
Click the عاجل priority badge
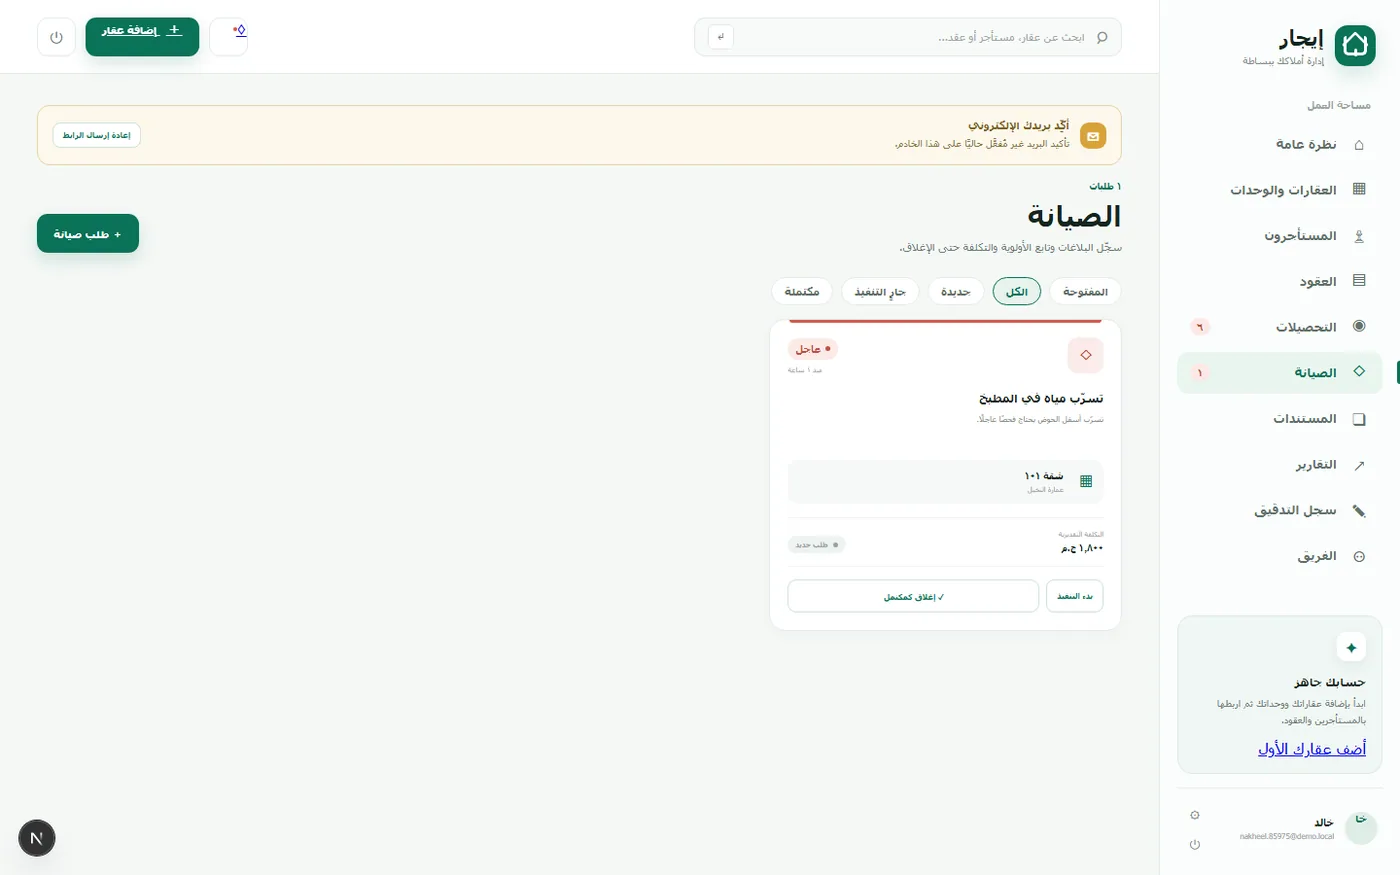tap(813, 349)
